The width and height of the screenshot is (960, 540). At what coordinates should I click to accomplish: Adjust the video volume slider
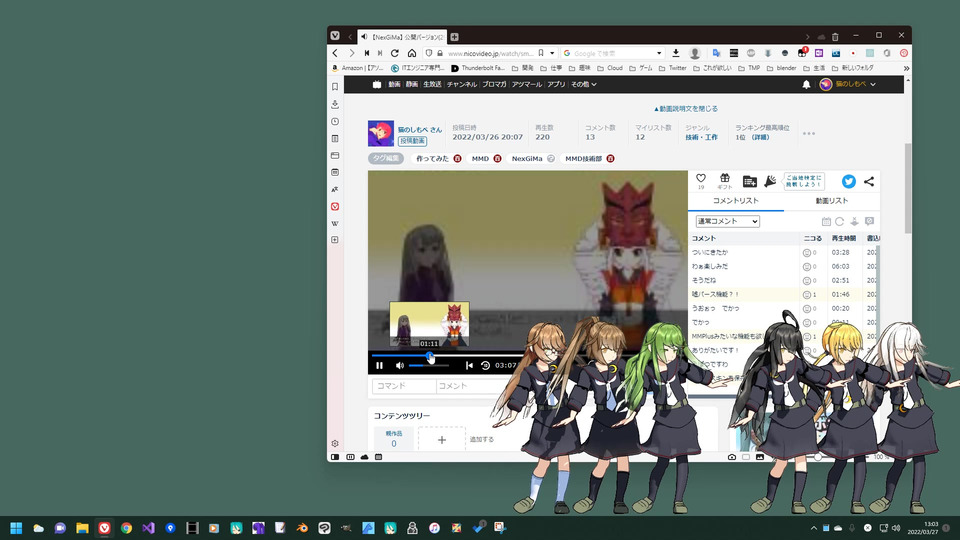(x=429, y=366)
